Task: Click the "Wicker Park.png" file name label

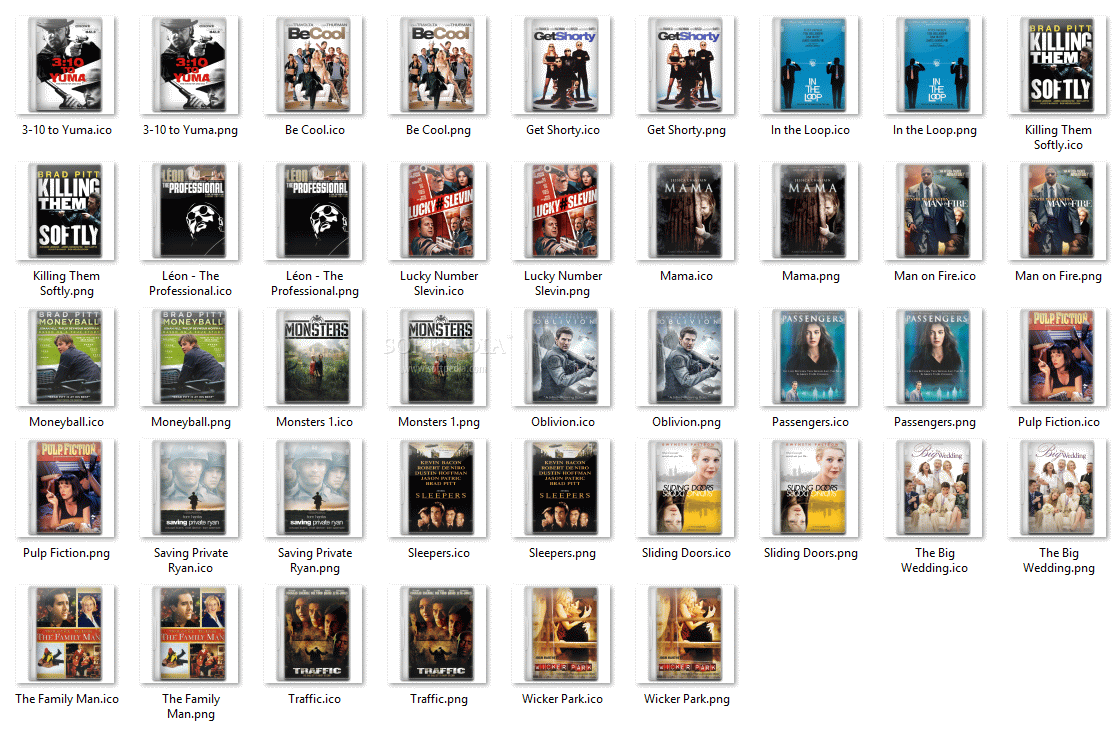Action: [x=687, y=699]
